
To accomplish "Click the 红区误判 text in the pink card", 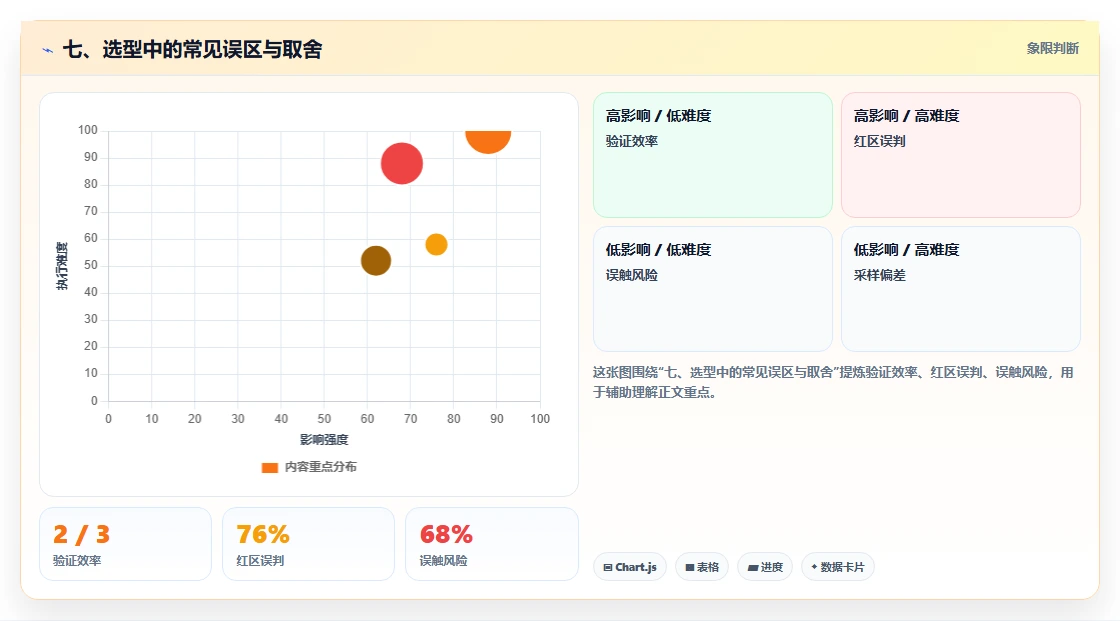I will pyautogui.click(x=879, y=141).
